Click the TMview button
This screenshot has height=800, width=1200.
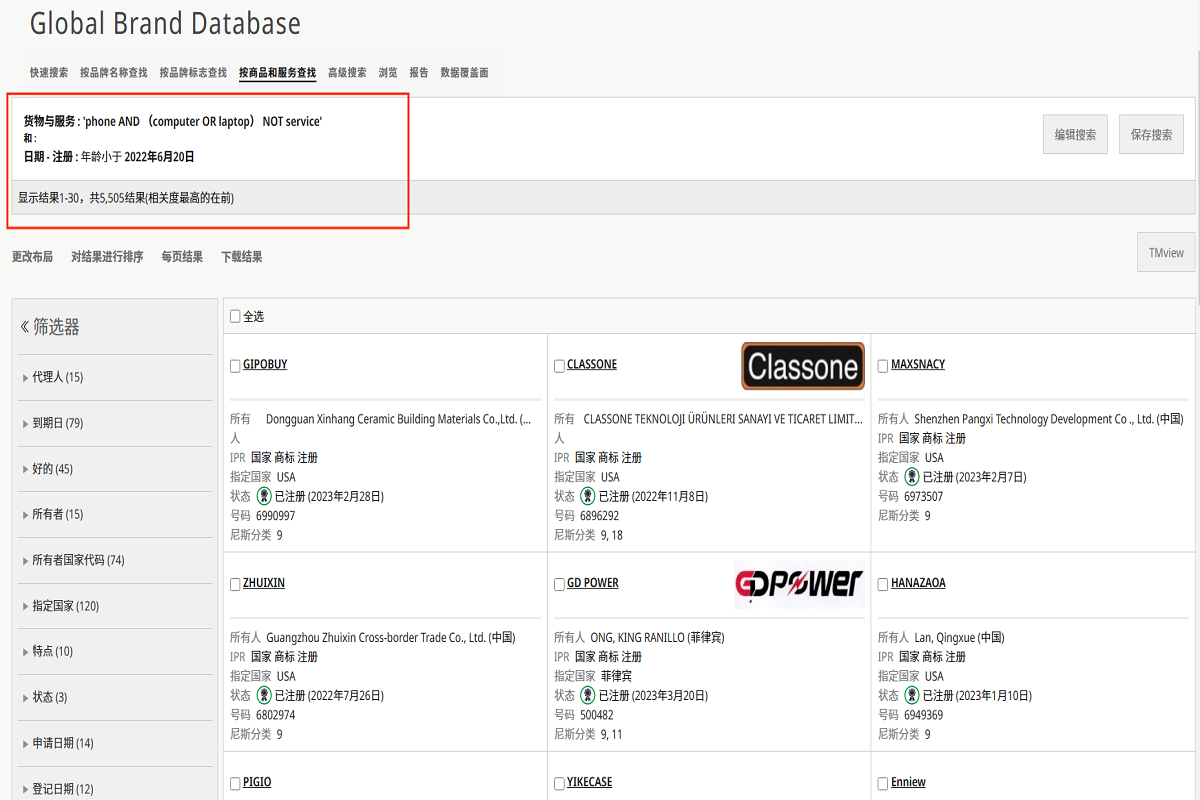click(1166, 253)
